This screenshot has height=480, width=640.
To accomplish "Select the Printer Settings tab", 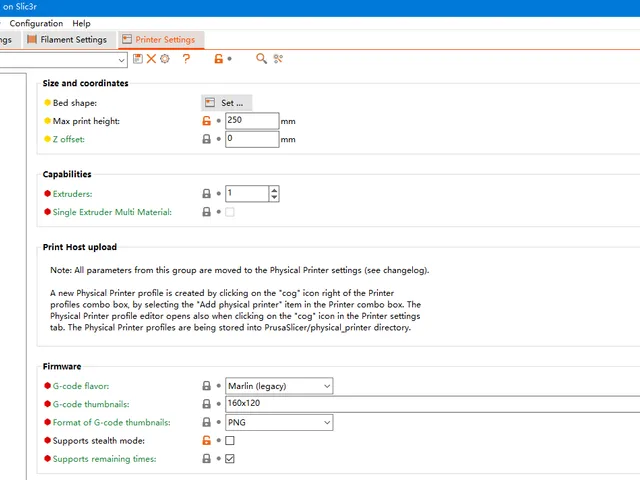I will 161,40.
